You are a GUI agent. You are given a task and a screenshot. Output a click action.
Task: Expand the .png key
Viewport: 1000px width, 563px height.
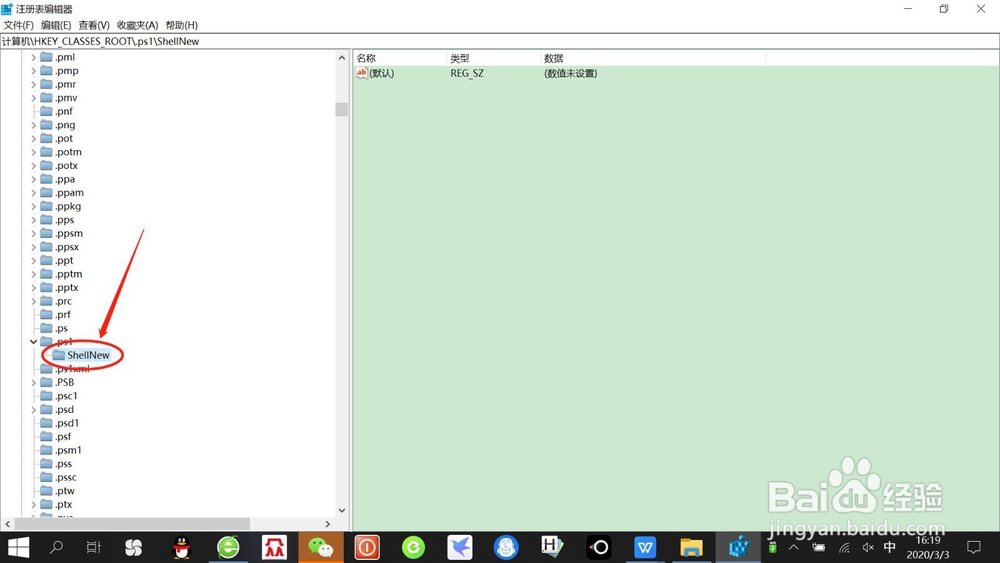[x=34, y=125]
